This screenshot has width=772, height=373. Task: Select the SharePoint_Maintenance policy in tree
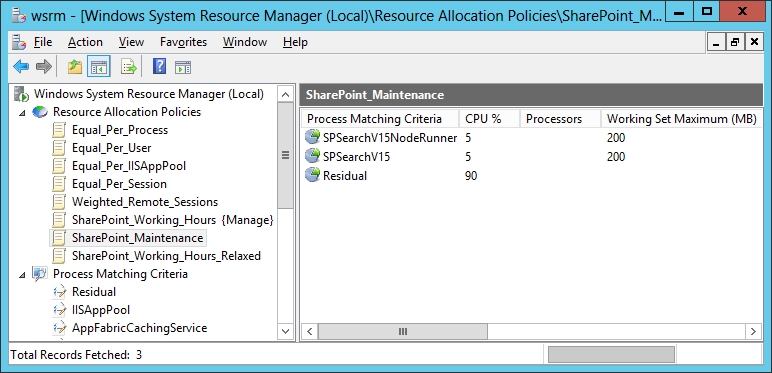point(137,238)
